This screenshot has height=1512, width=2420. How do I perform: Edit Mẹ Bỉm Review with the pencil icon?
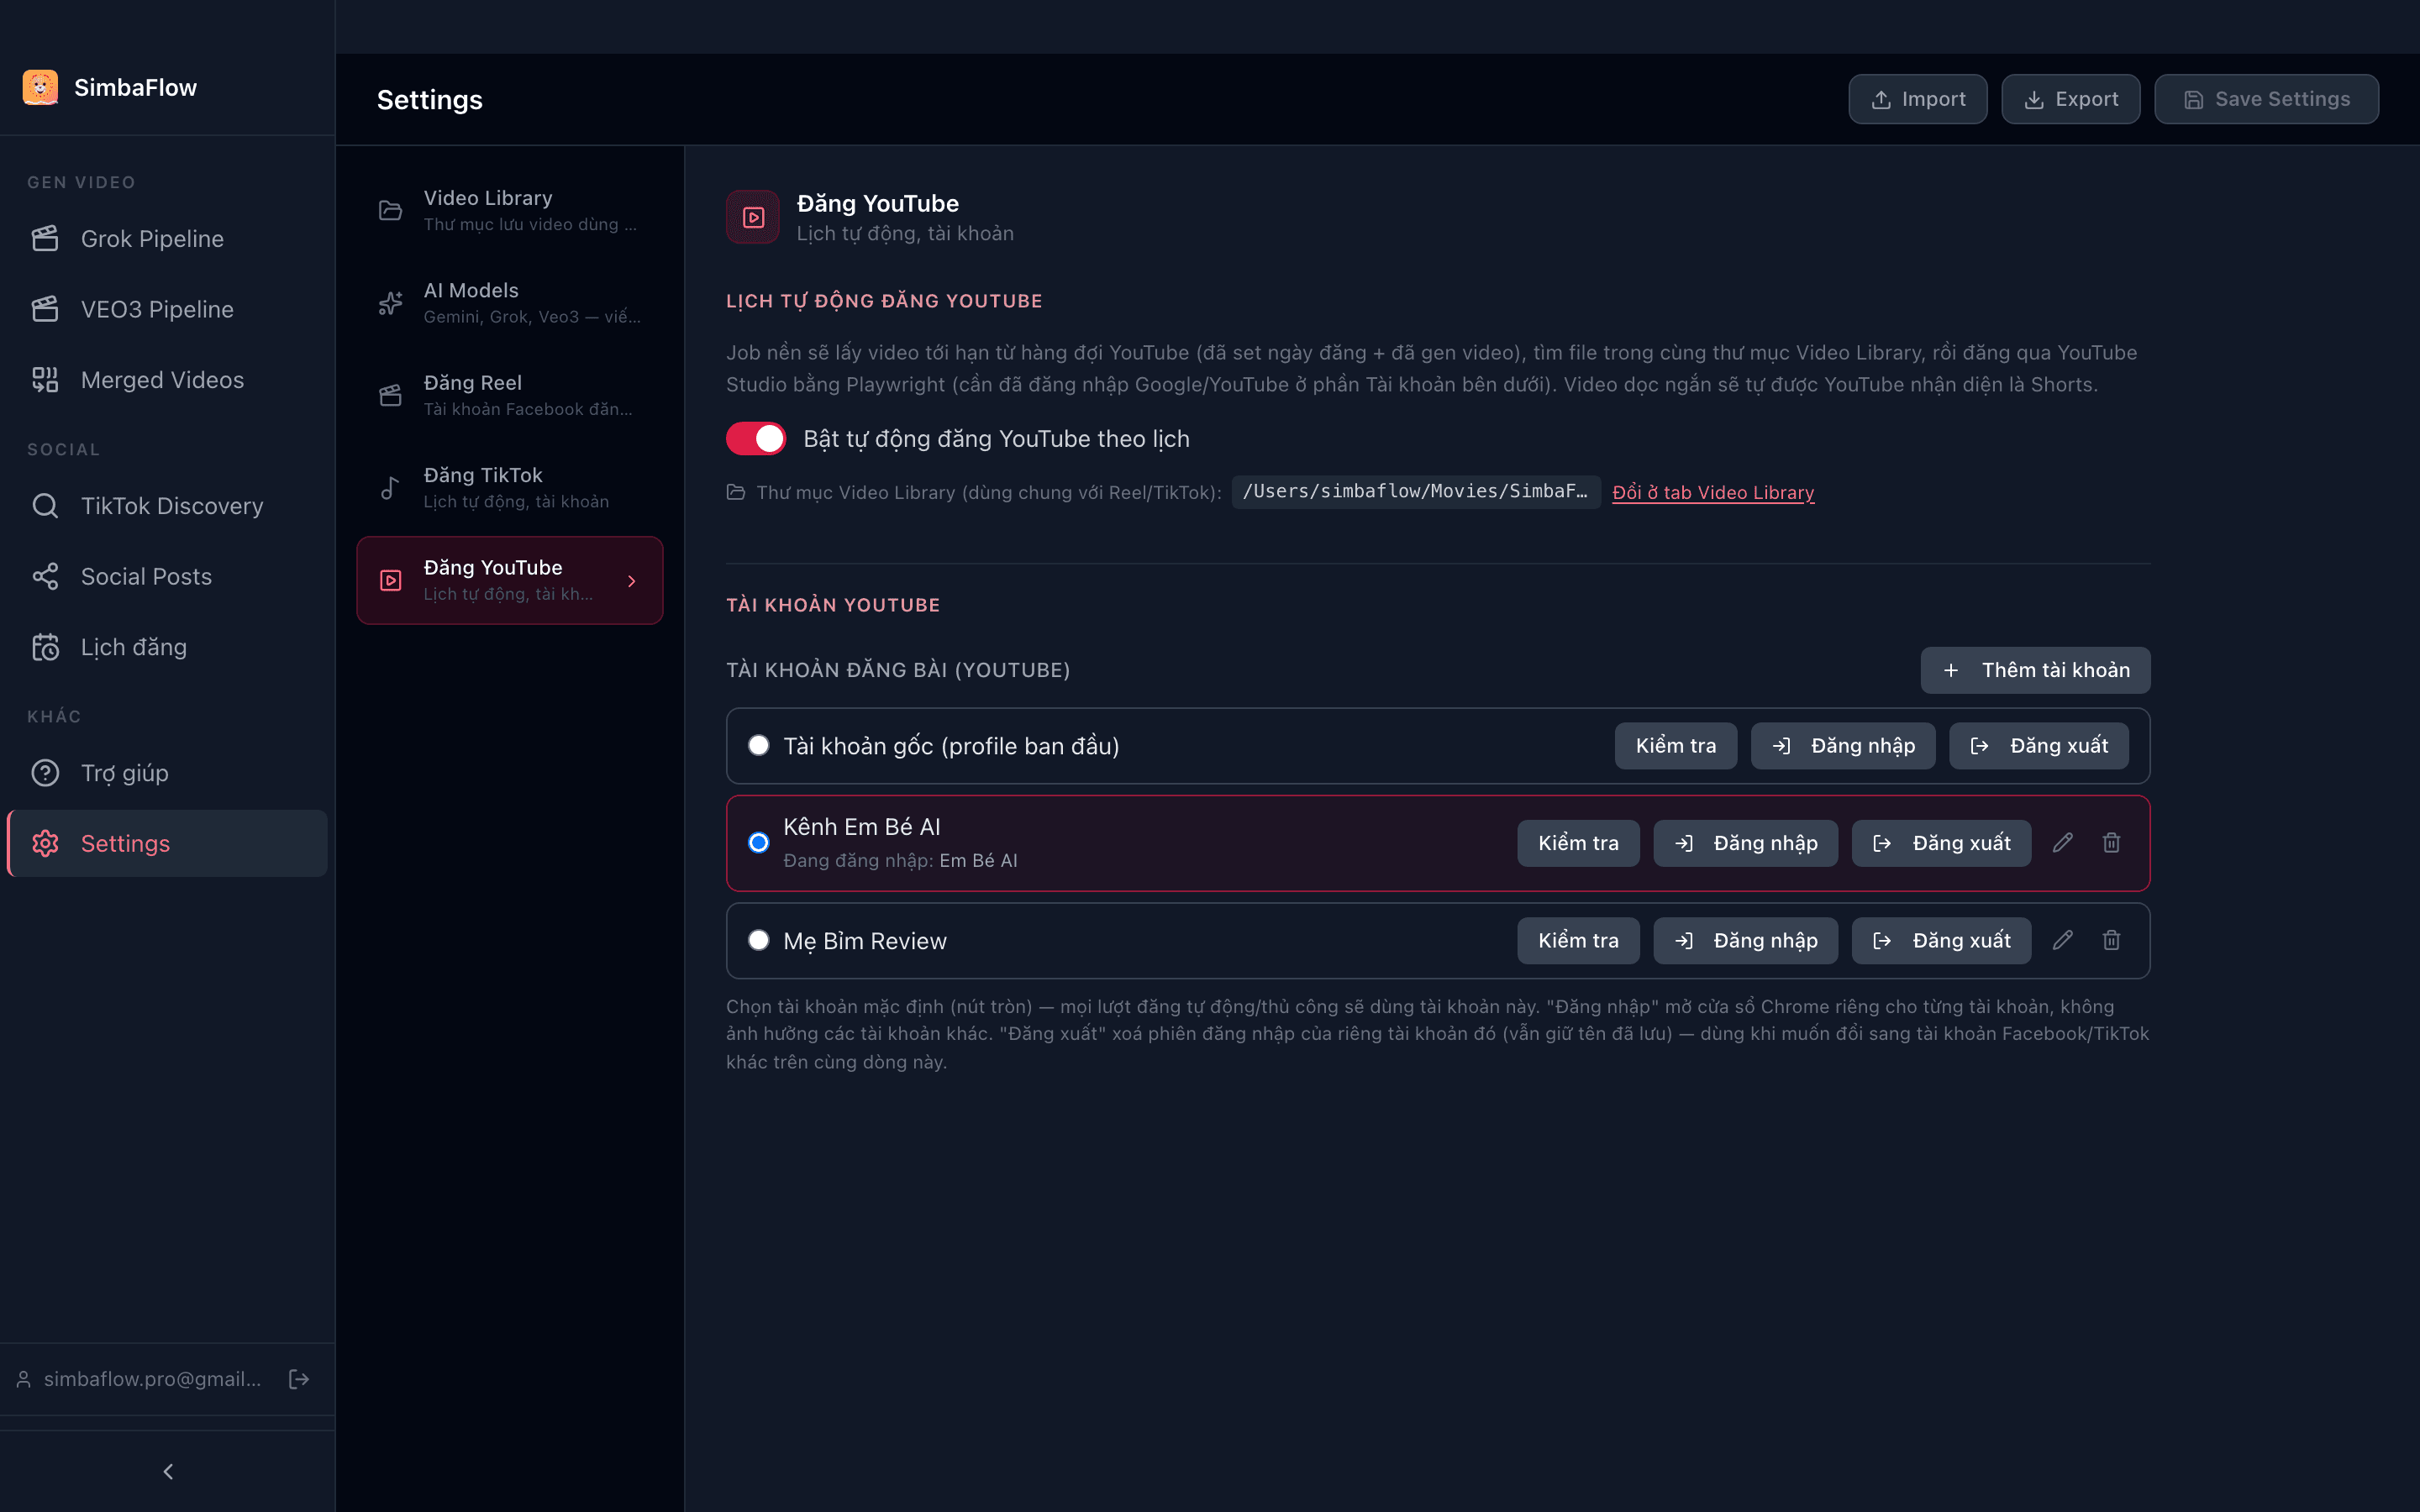click(2063, 940)
